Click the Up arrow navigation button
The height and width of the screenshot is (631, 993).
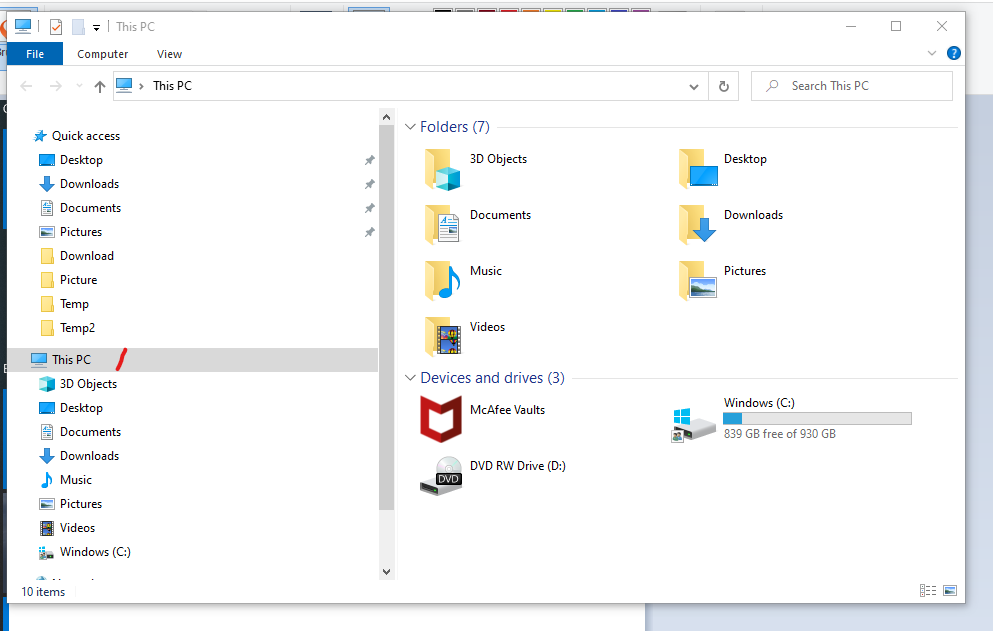100,87
